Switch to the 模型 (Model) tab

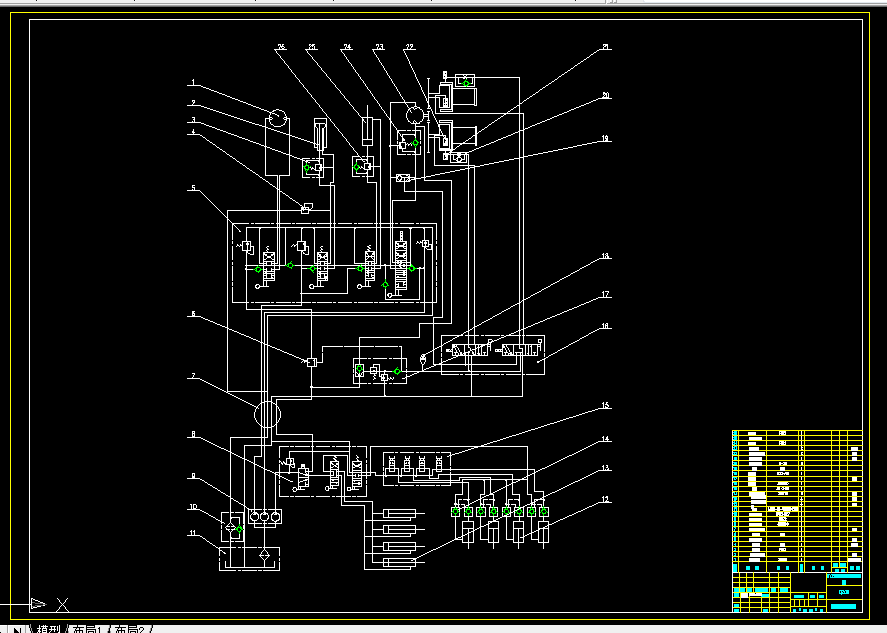pyautogui.click(x=48, y=629)
